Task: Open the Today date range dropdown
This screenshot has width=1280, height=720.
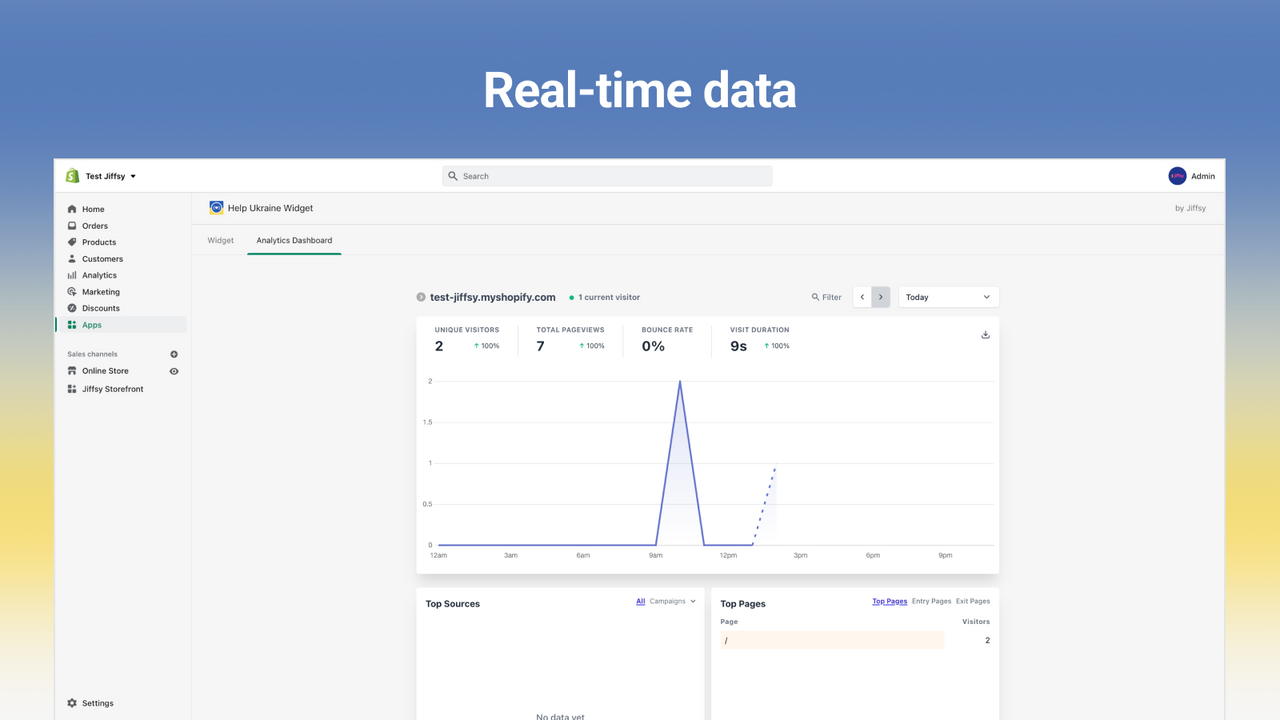Action: pos(948,296)
